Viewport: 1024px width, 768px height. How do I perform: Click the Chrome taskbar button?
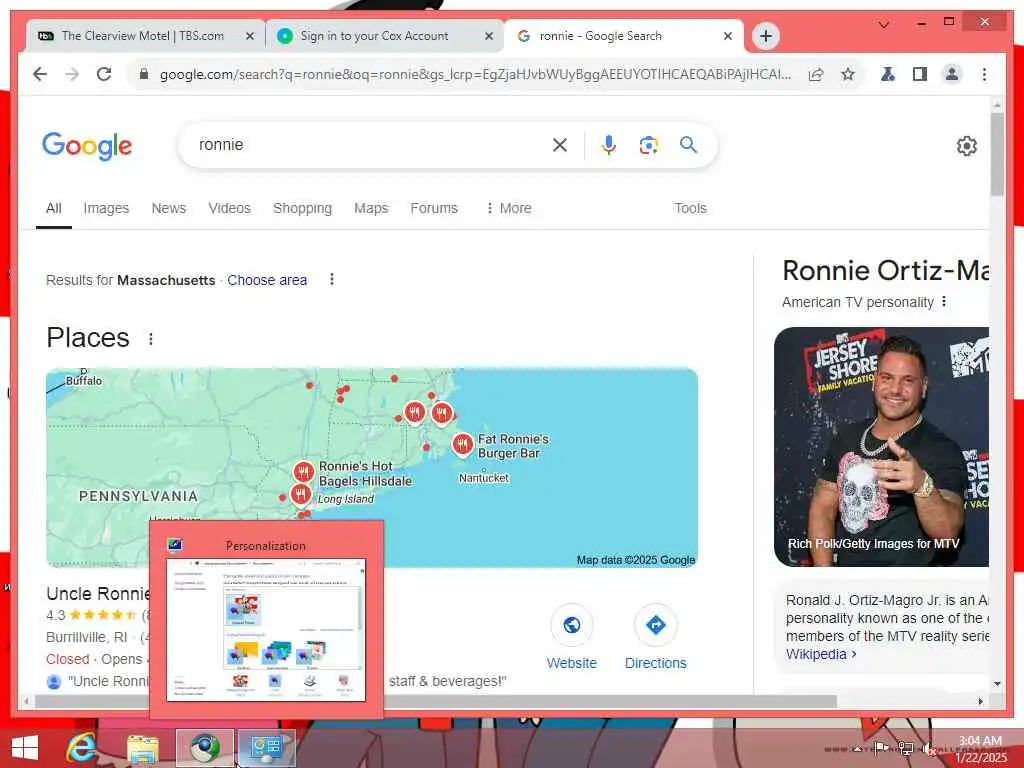point(205,748)
